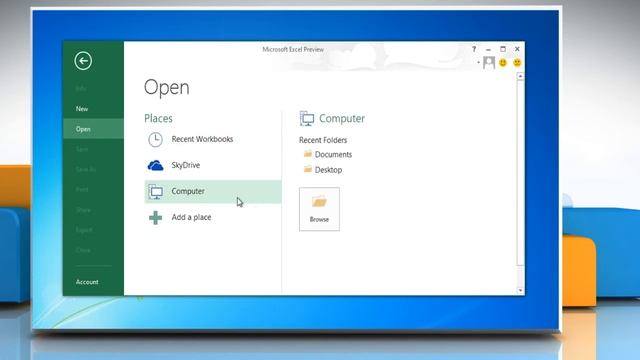
Task: Expand the account dropdown arrow
Action: [x=478, y=62]
